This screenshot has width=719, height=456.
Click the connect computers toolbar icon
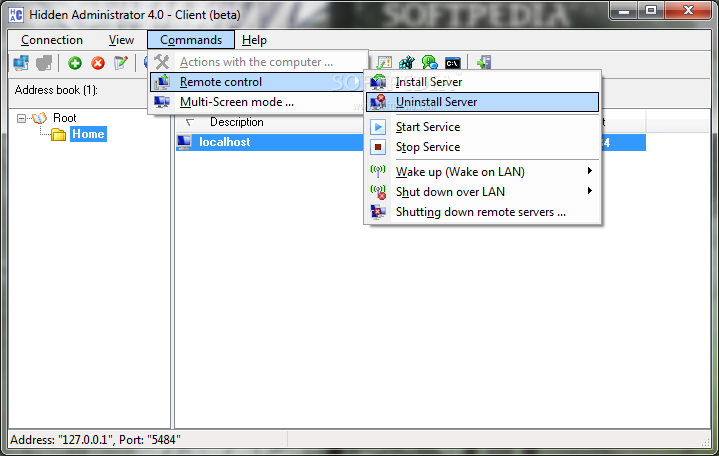coord(21,63)
